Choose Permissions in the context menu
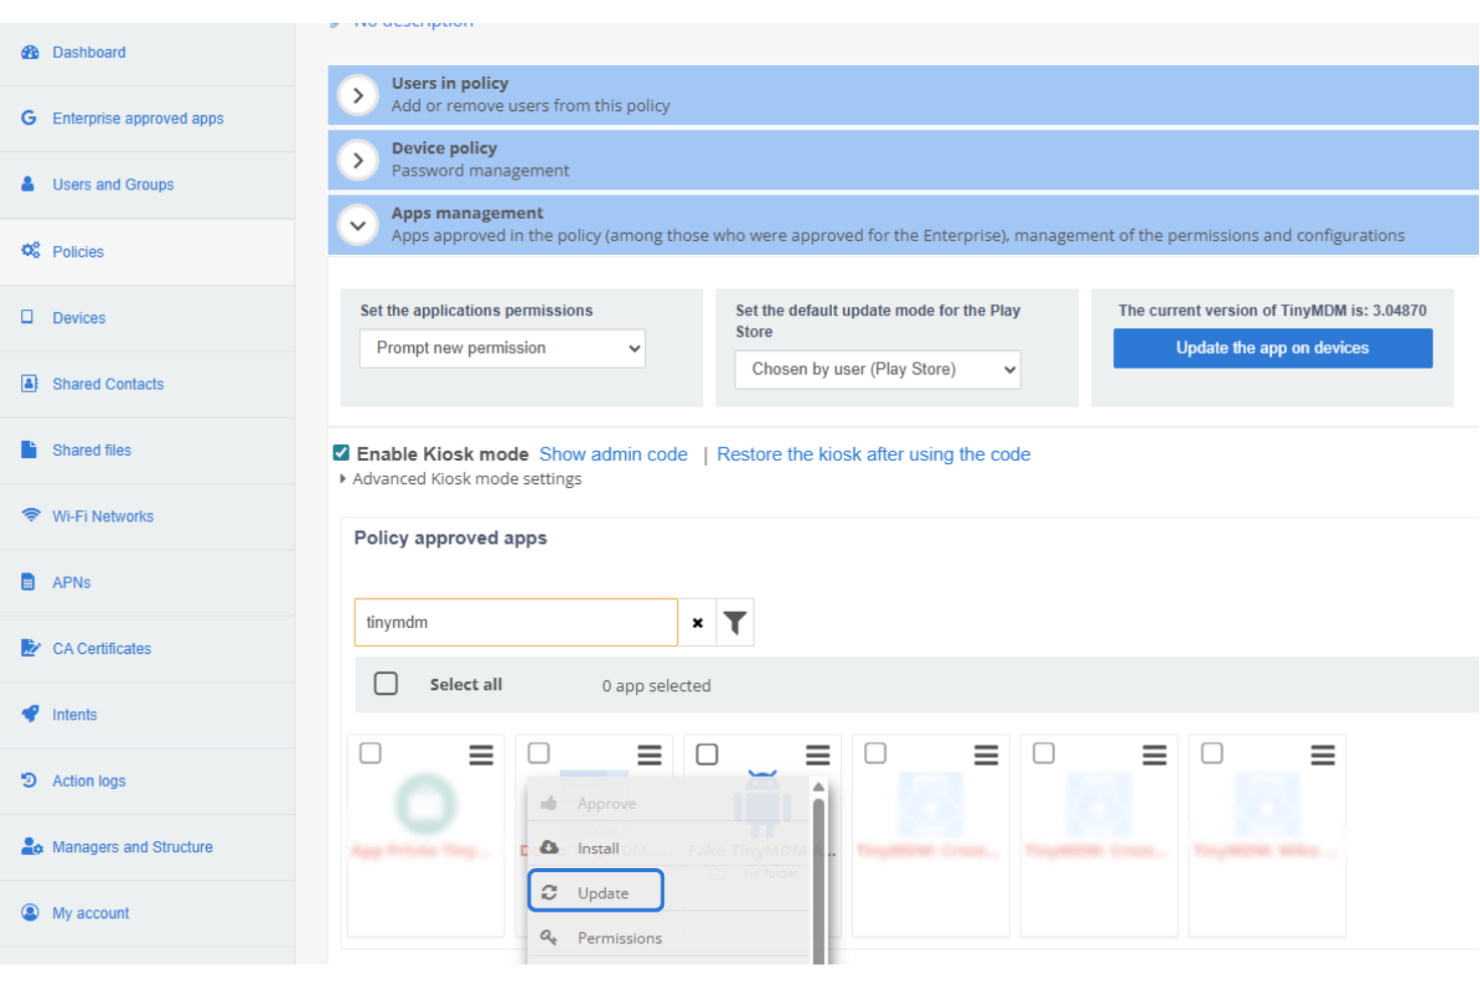The height and width of the screenshot is (987, 1480). pyautogui.click(x=668, y=938)
